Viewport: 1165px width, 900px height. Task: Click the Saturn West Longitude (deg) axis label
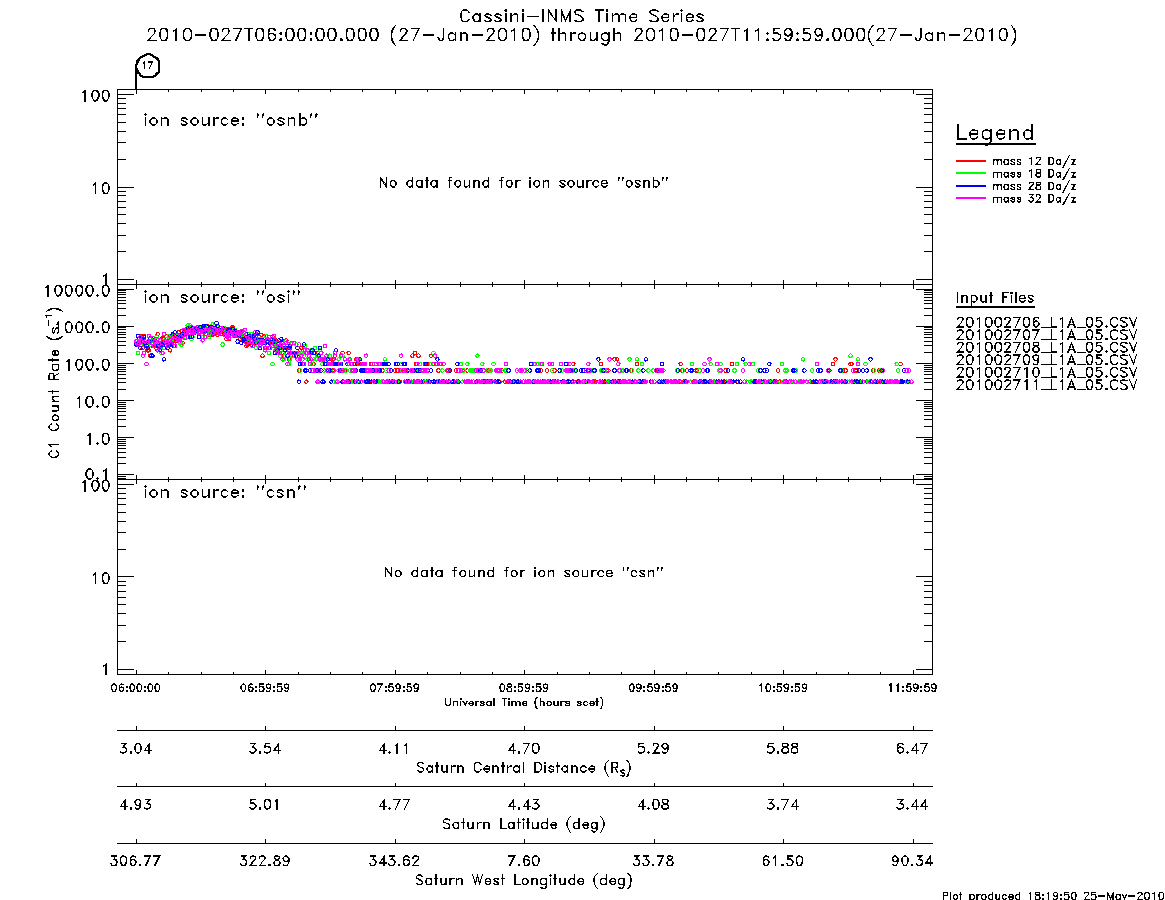tap(524, 881)
